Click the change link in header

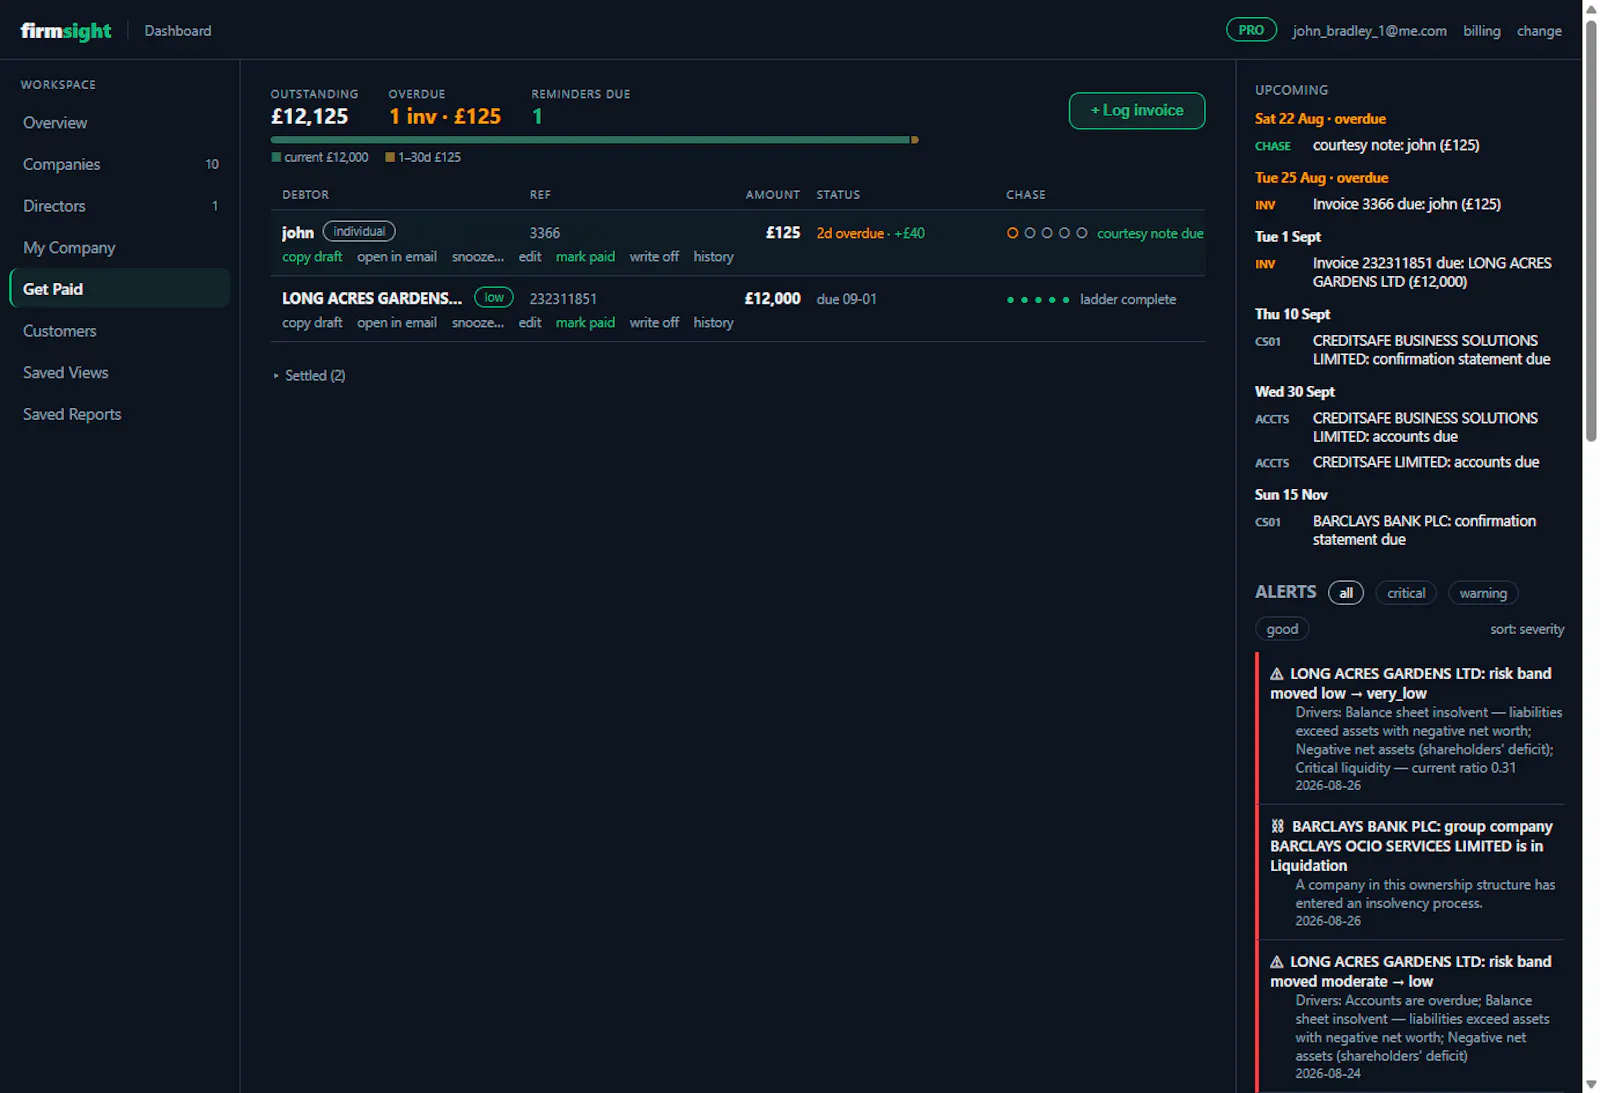[1539, 31]
